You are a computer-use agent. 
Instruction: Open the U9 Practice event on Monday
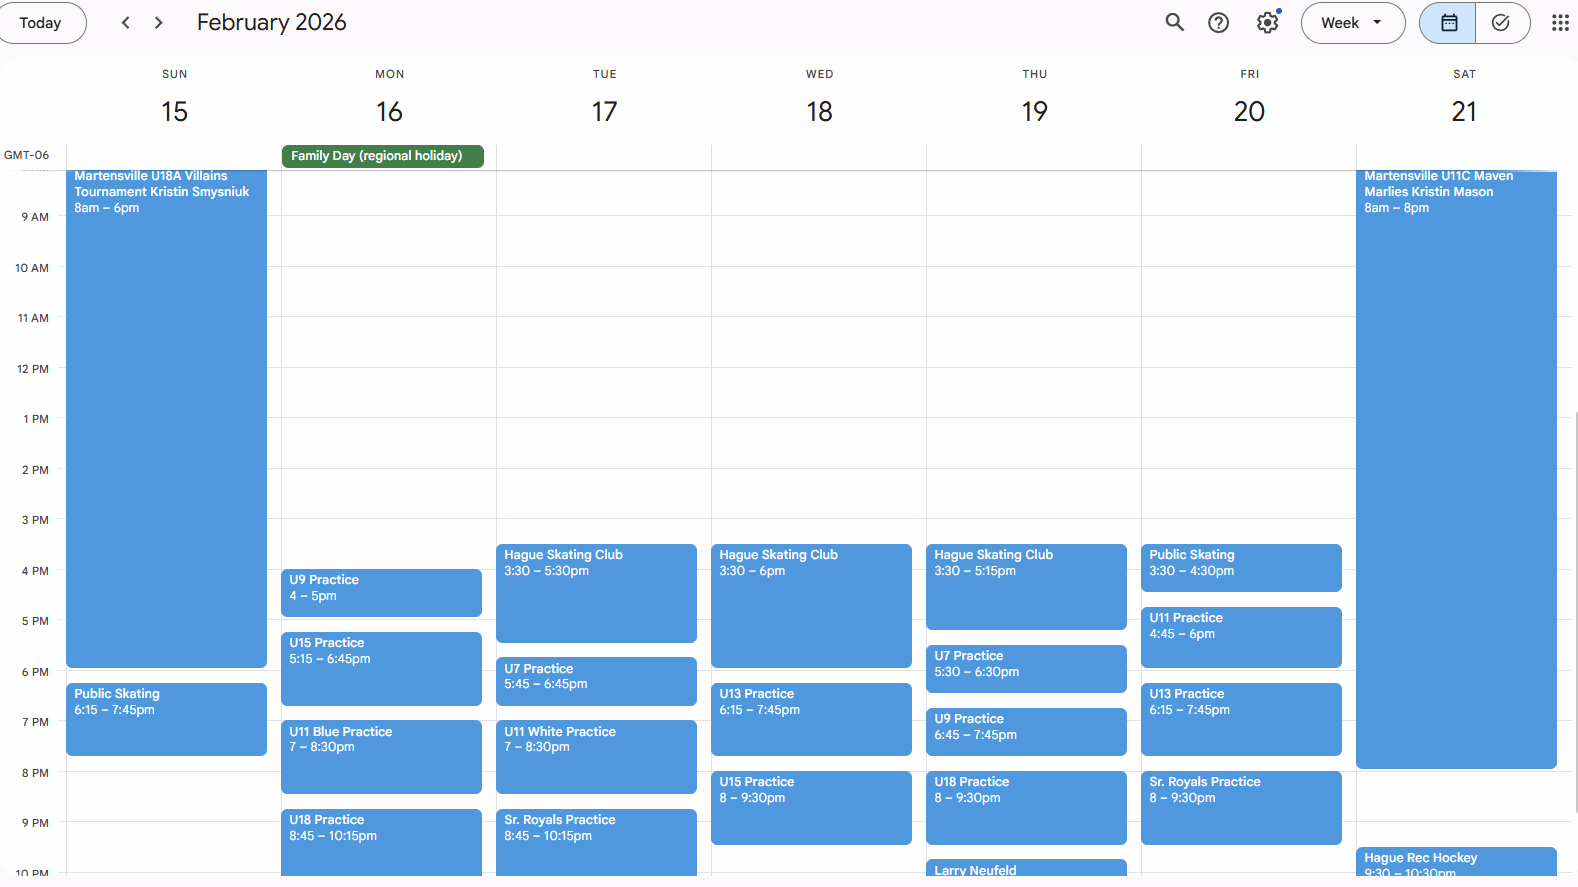pyautogui.click(x=381, y=592)
